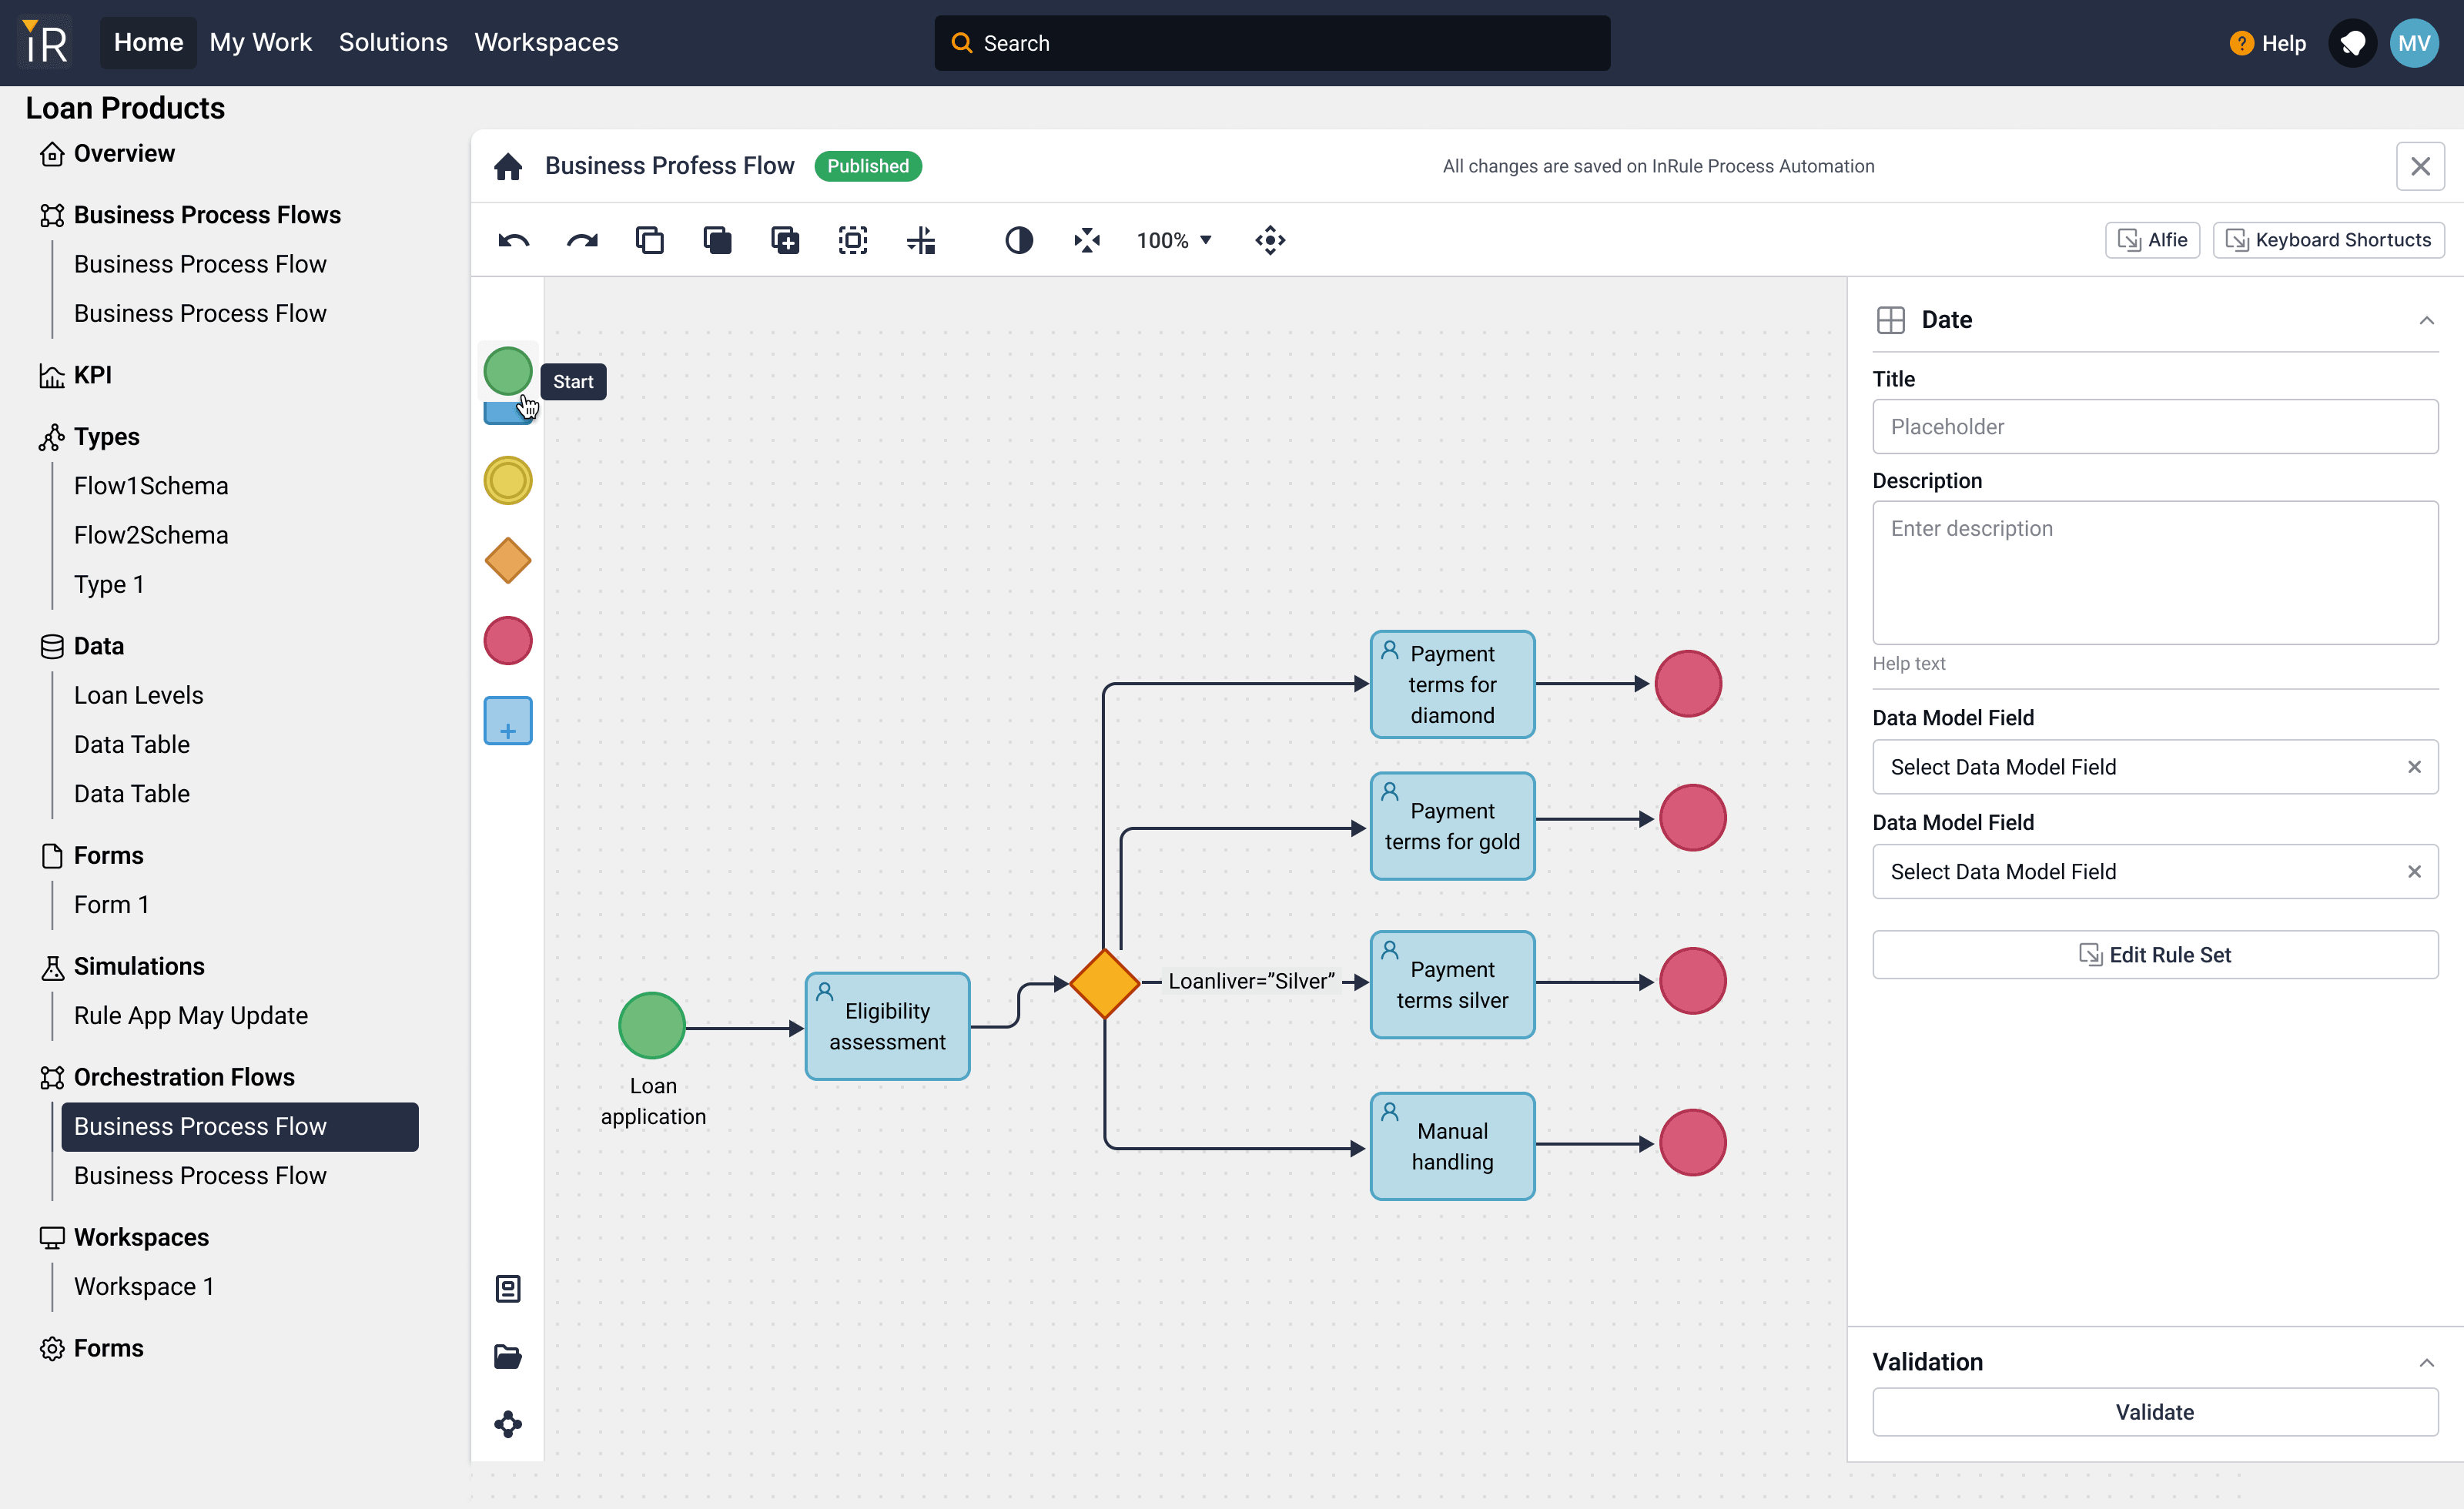The width and height of the screenshot is (2464, 1509).
Task: Select the blue subprocess plus shape in the palette
Action: pyautogui.click(x=508, y=721)
